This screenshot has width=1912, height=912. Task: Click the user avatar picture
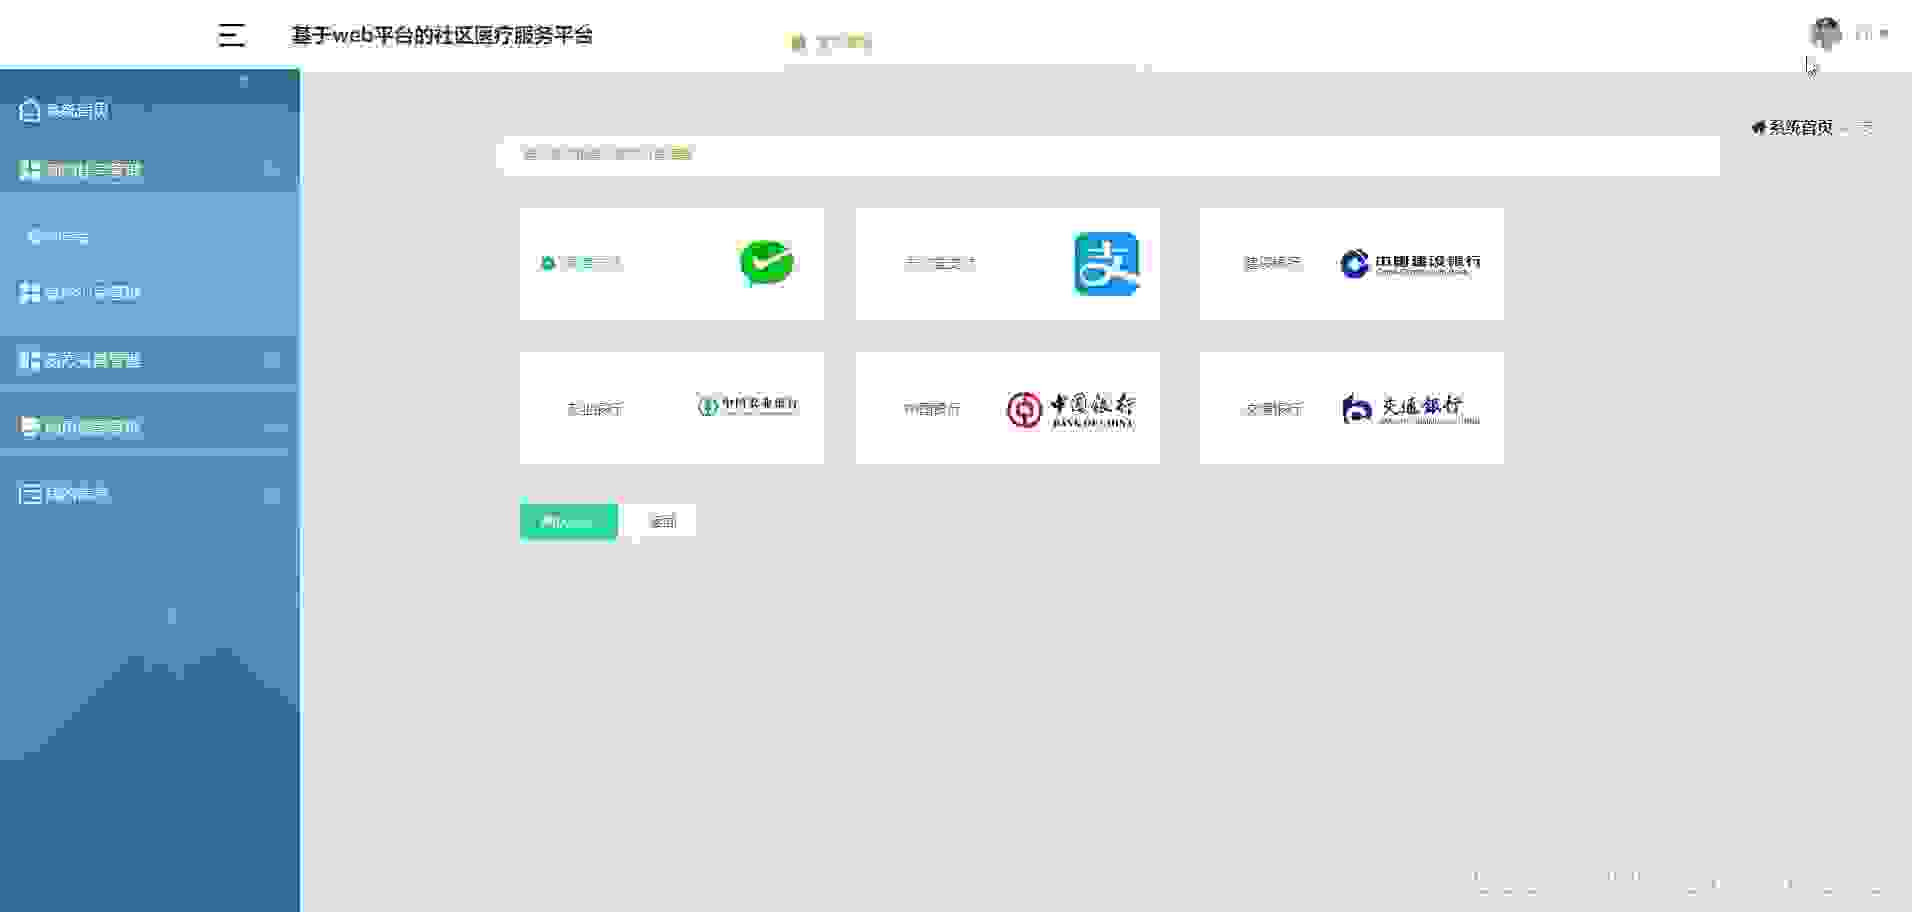click(1826, 33)
